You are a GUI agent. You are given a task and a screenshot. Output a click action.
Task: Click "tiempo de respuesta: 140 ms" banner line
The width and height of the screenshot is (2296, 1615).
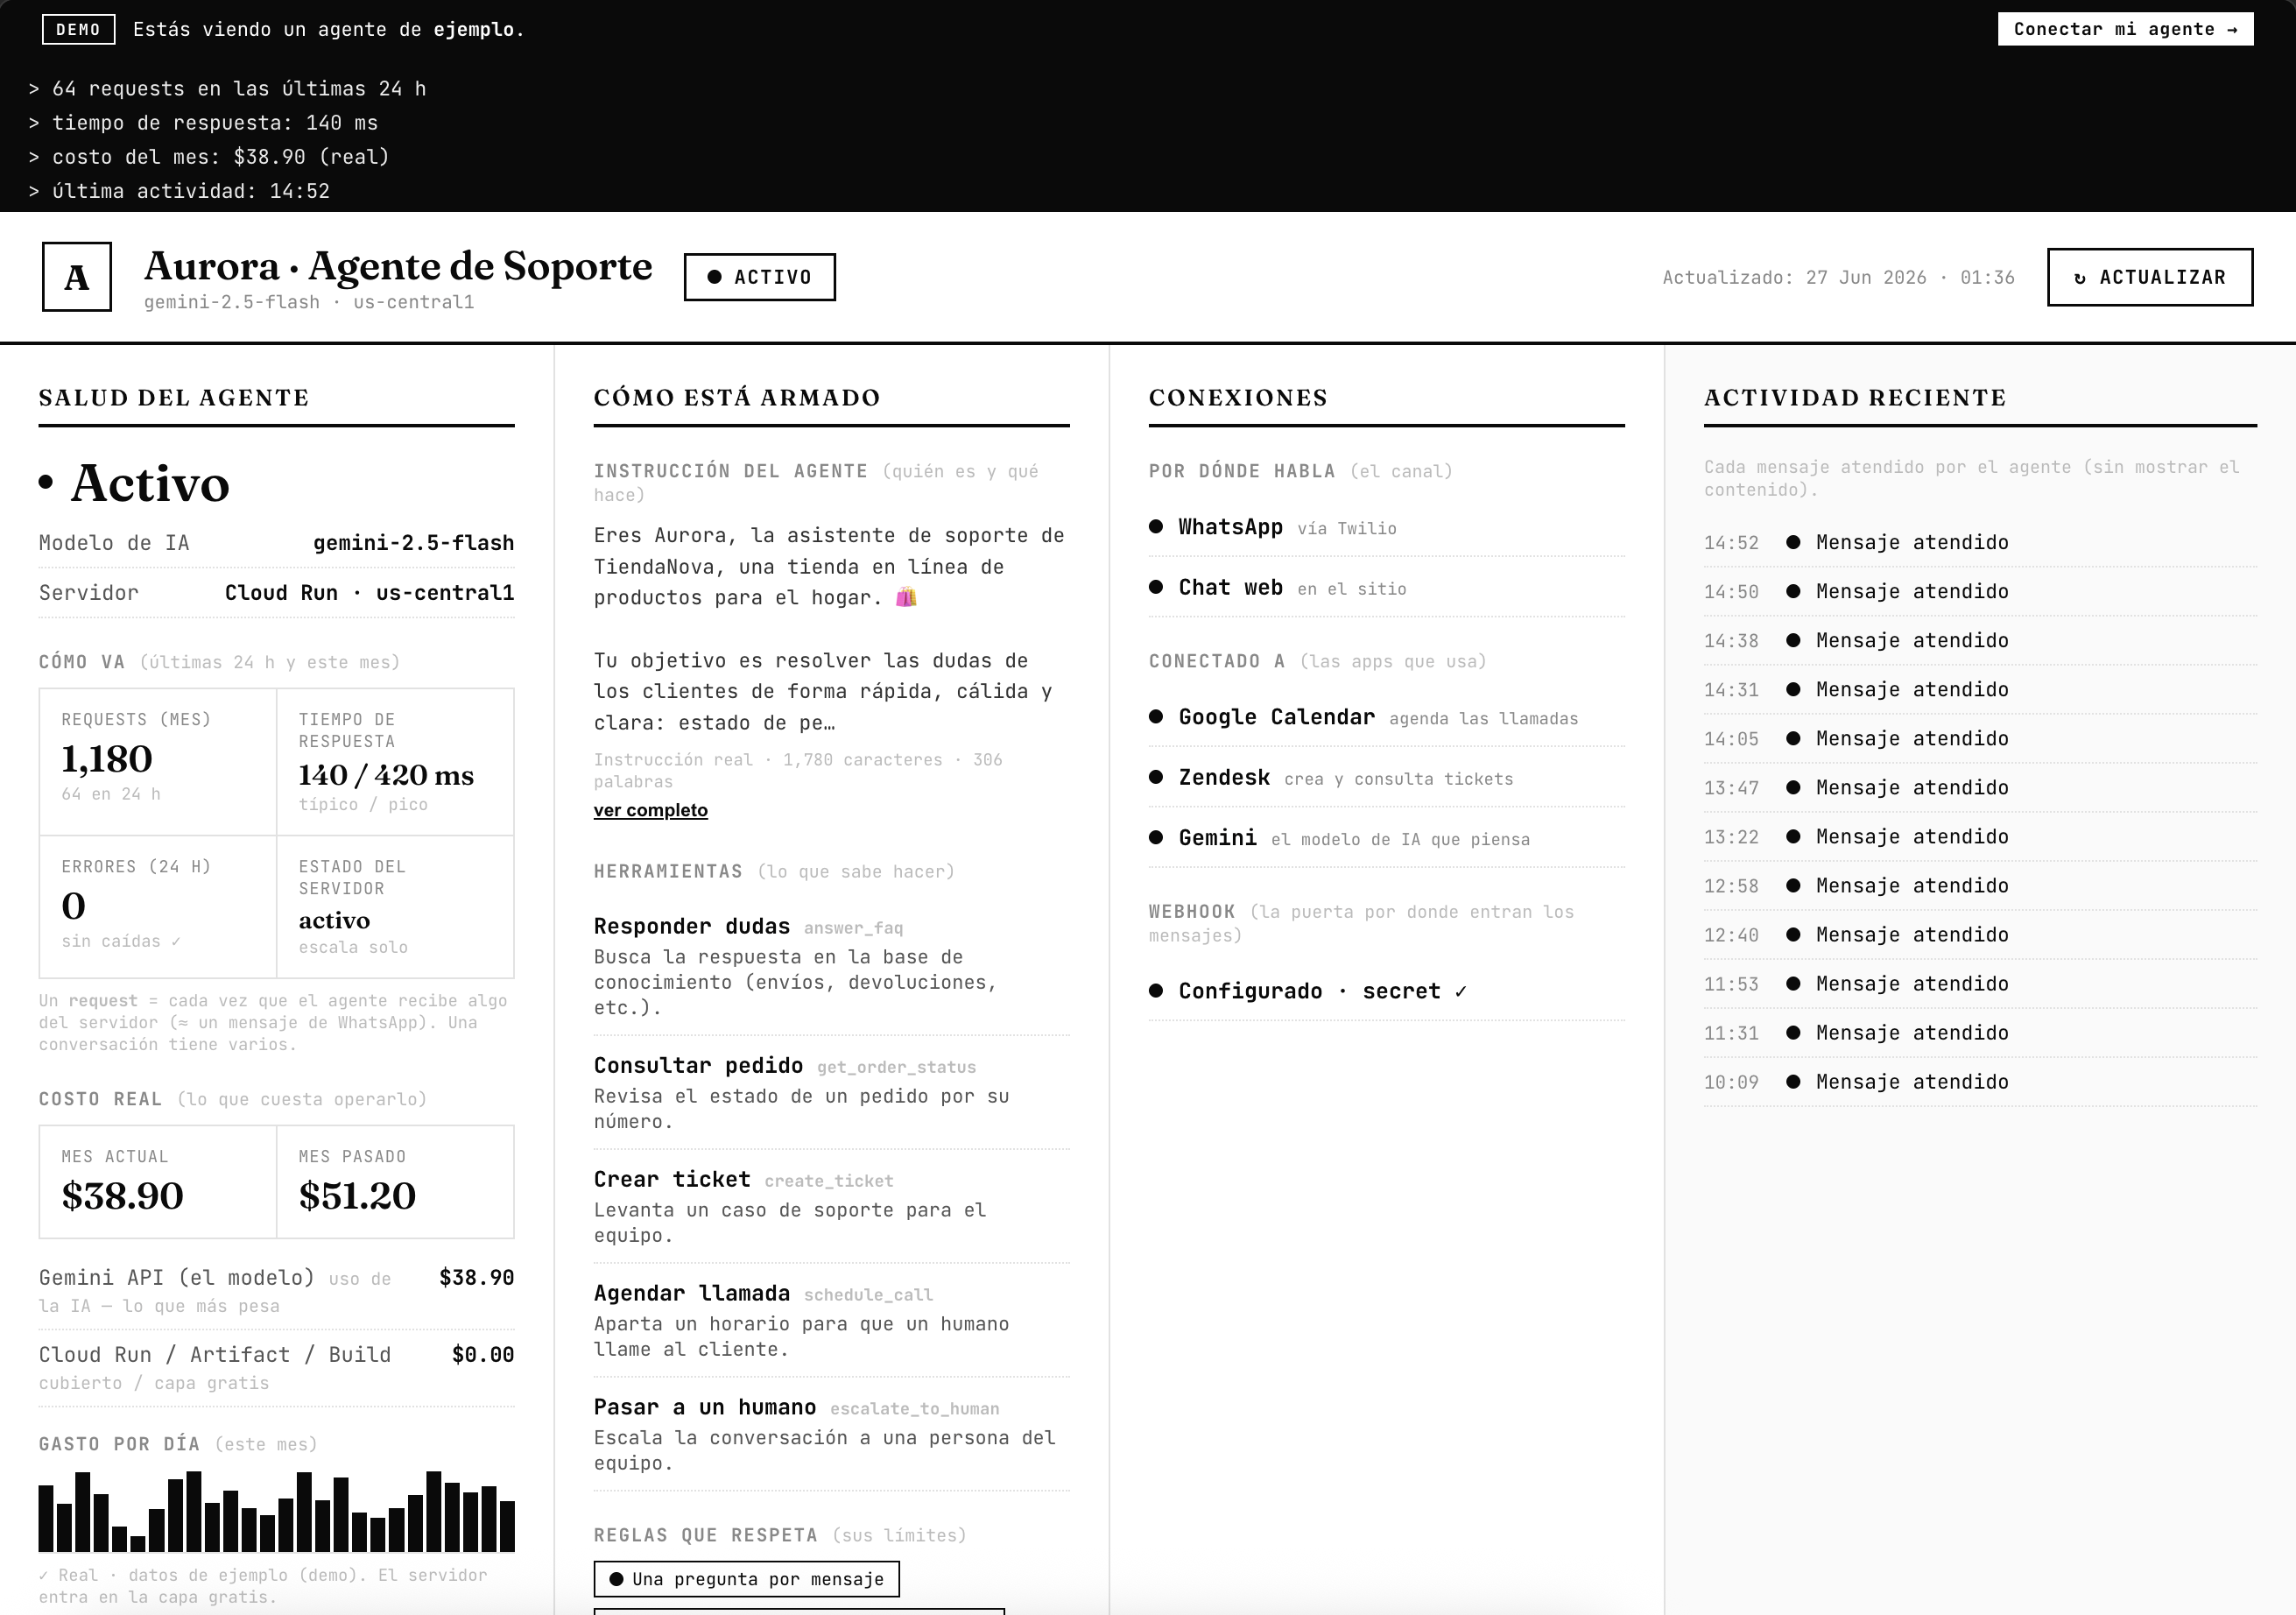(203, 123)
